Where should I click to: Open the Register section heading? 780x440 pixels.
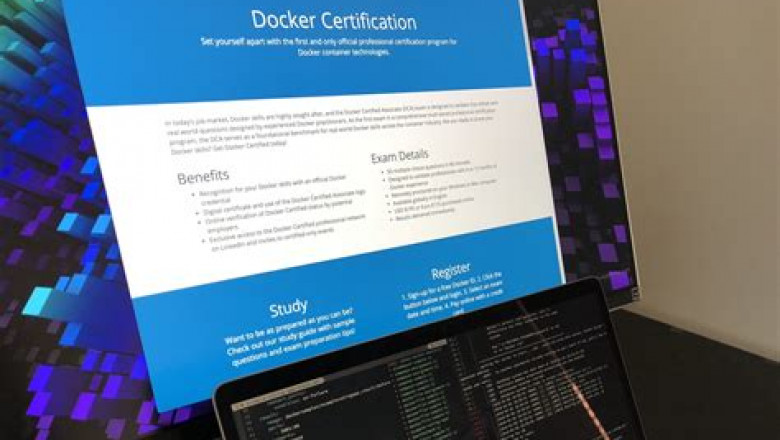[451, 271]
